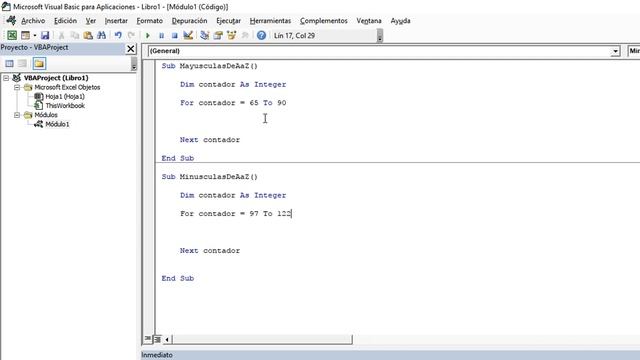640x360 pixels.
Task: Switch to Full Module View button
Action: coord(157,339)
